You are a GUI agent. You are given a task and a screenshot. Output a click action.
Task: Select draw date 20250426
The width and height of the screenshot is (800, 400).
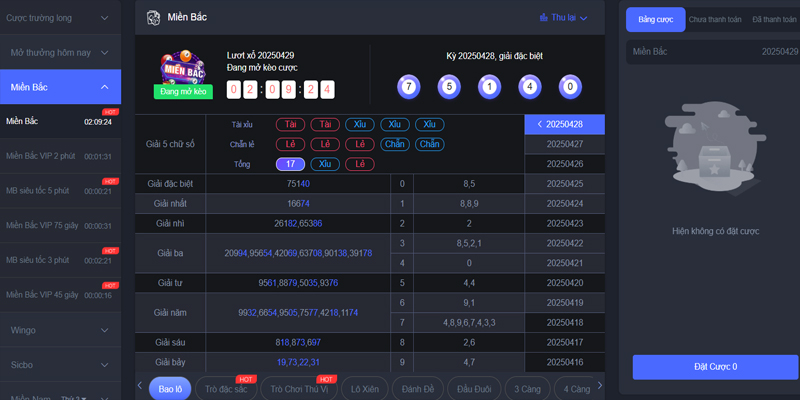pos(565,164)
